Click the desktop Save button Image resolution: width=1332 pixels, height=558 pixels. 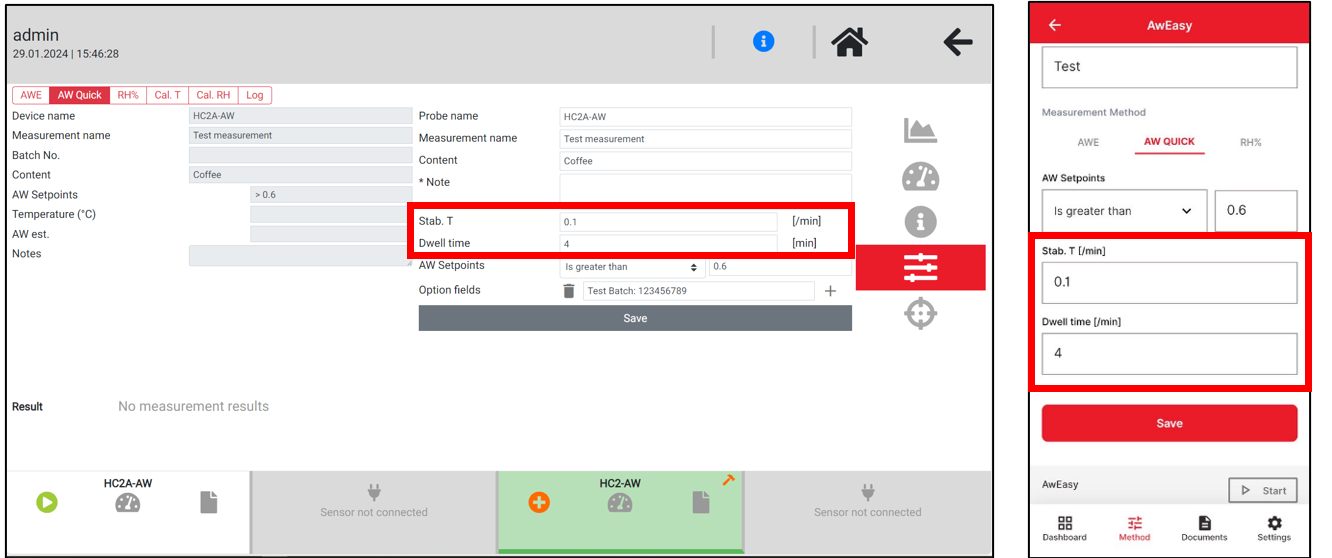635,318
